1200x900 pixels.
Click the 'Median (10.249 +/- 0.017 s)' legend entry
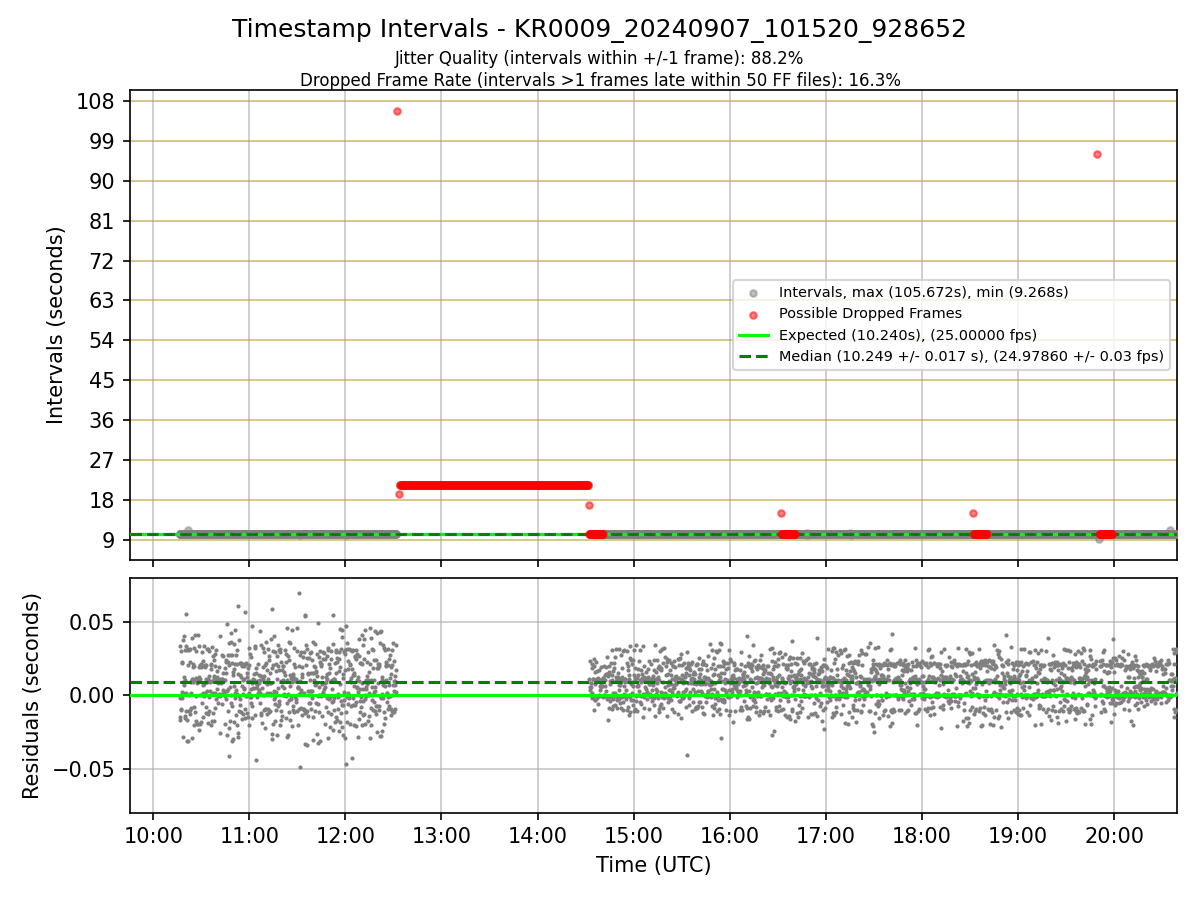click(971, 356)
